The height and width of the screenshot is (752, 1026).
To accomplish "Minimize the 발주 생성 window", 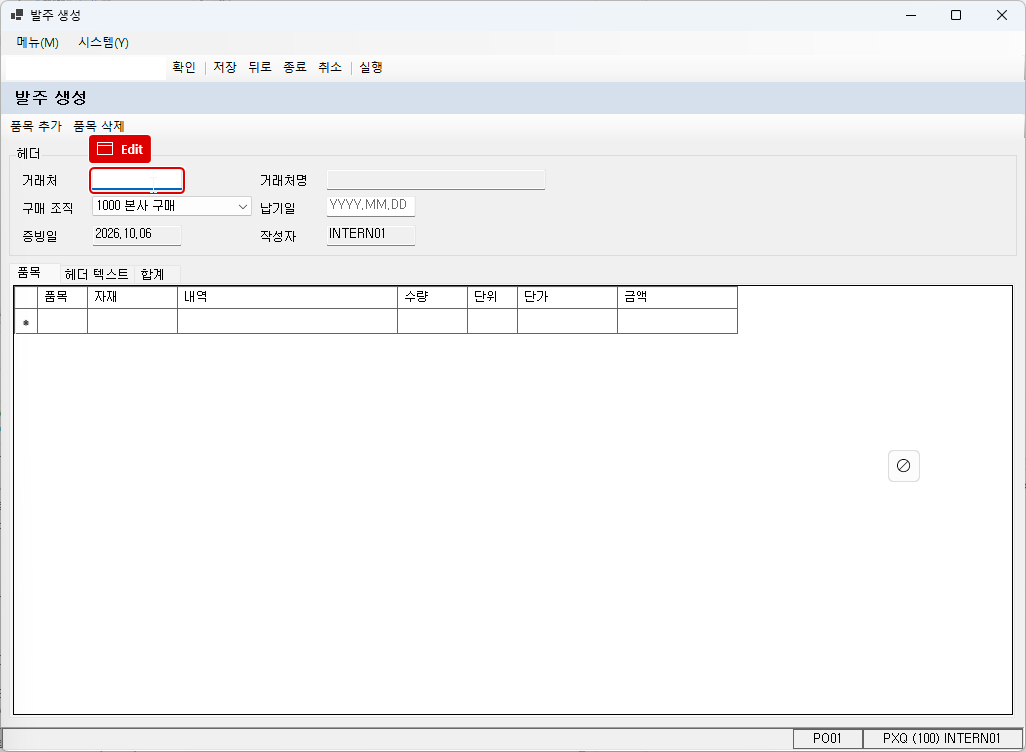I will (x=911, y=15).
